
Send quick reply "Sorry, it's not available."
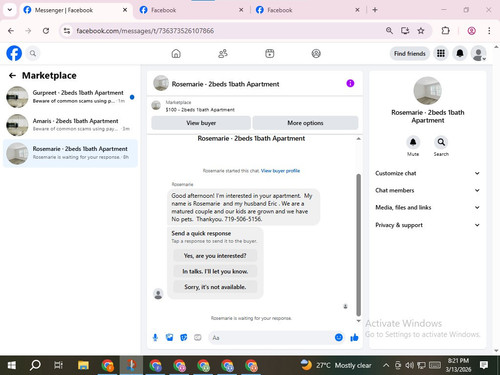click(x=215, y=287)
